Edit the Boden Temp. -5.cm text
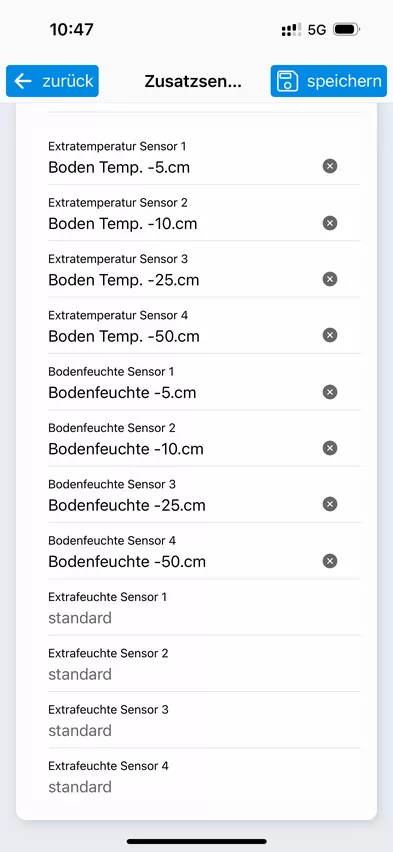The image size is (393, 852). pos(119,167)
